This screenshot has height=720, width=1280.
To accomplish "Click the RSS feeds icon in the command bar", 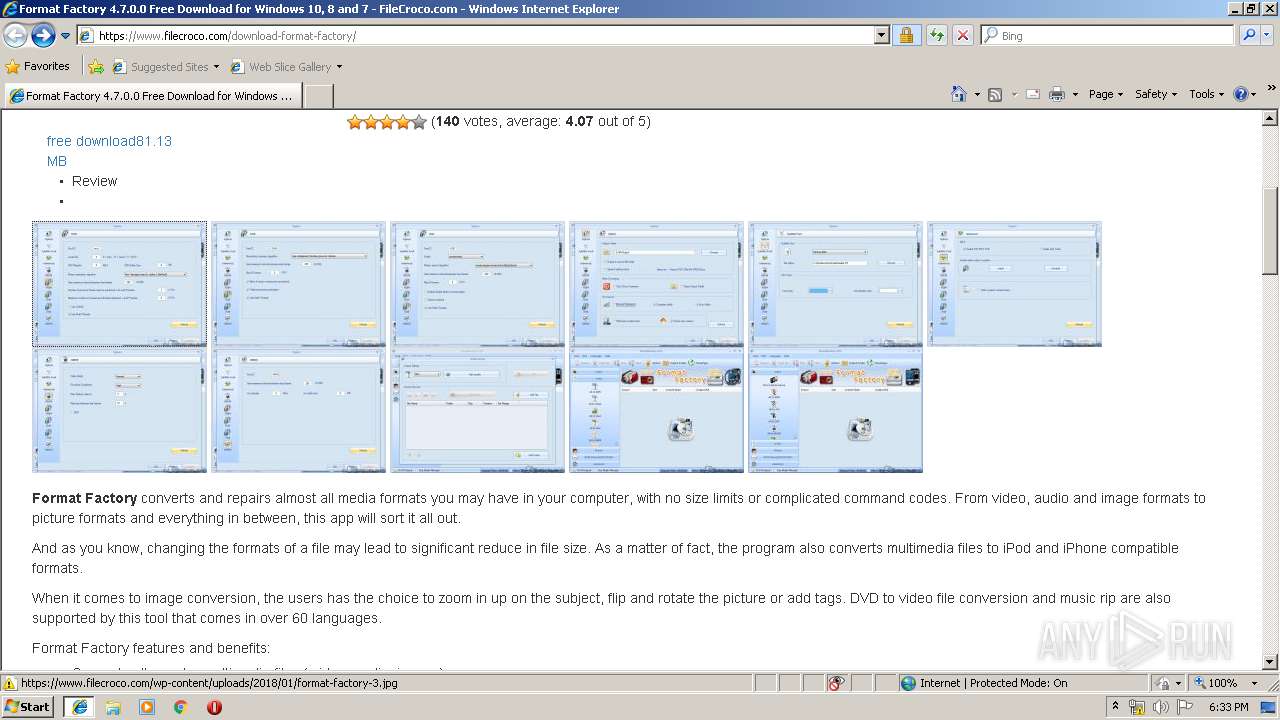I will coord(995,94).
